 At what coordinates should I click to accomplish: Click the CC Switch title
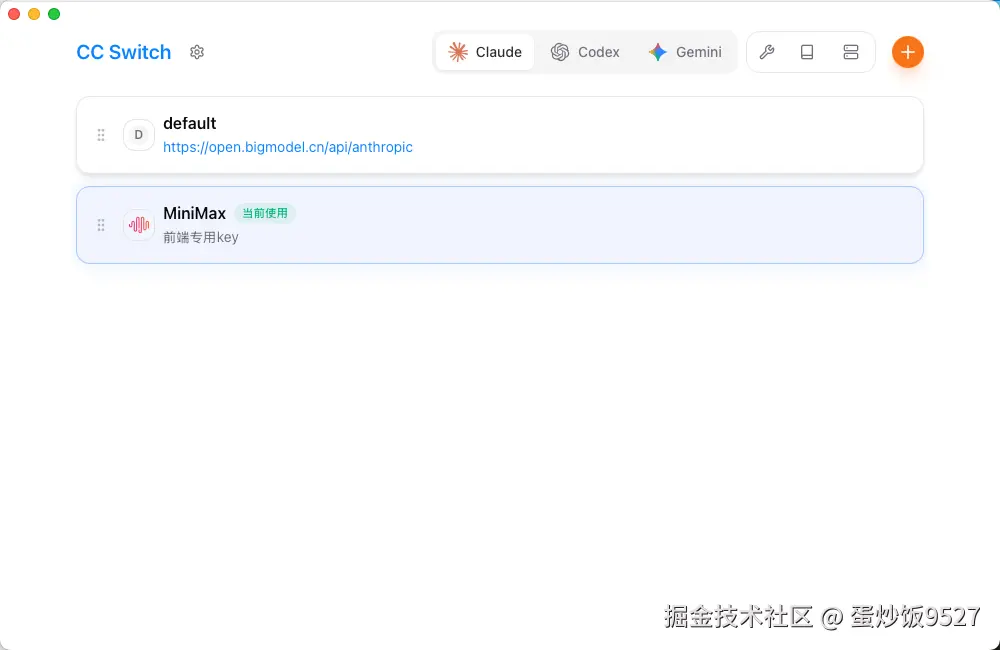124,52
